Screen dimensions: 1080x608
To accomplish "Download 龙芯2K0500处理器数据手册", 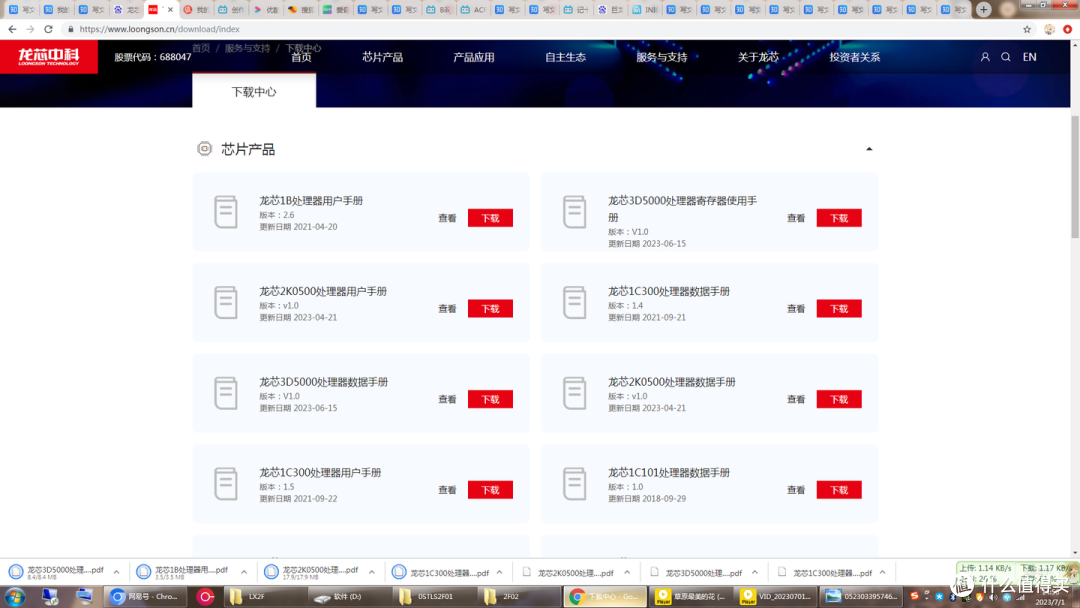I will [x=839, y=399].
